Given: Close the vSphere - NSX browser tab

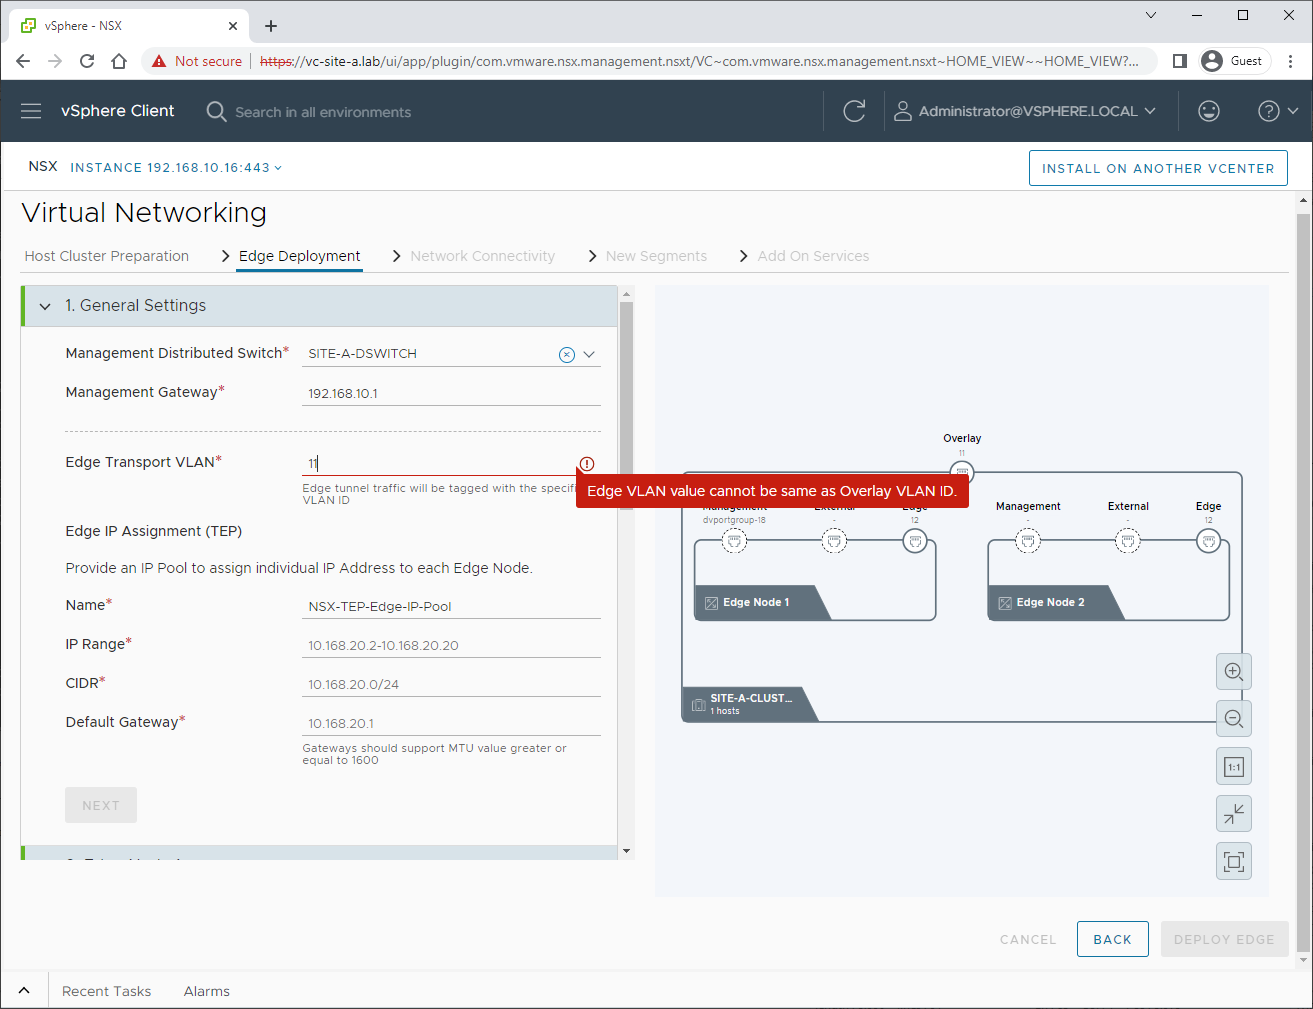Looking at the screenshot, I should pyautogui.click(x=233, y=26).
